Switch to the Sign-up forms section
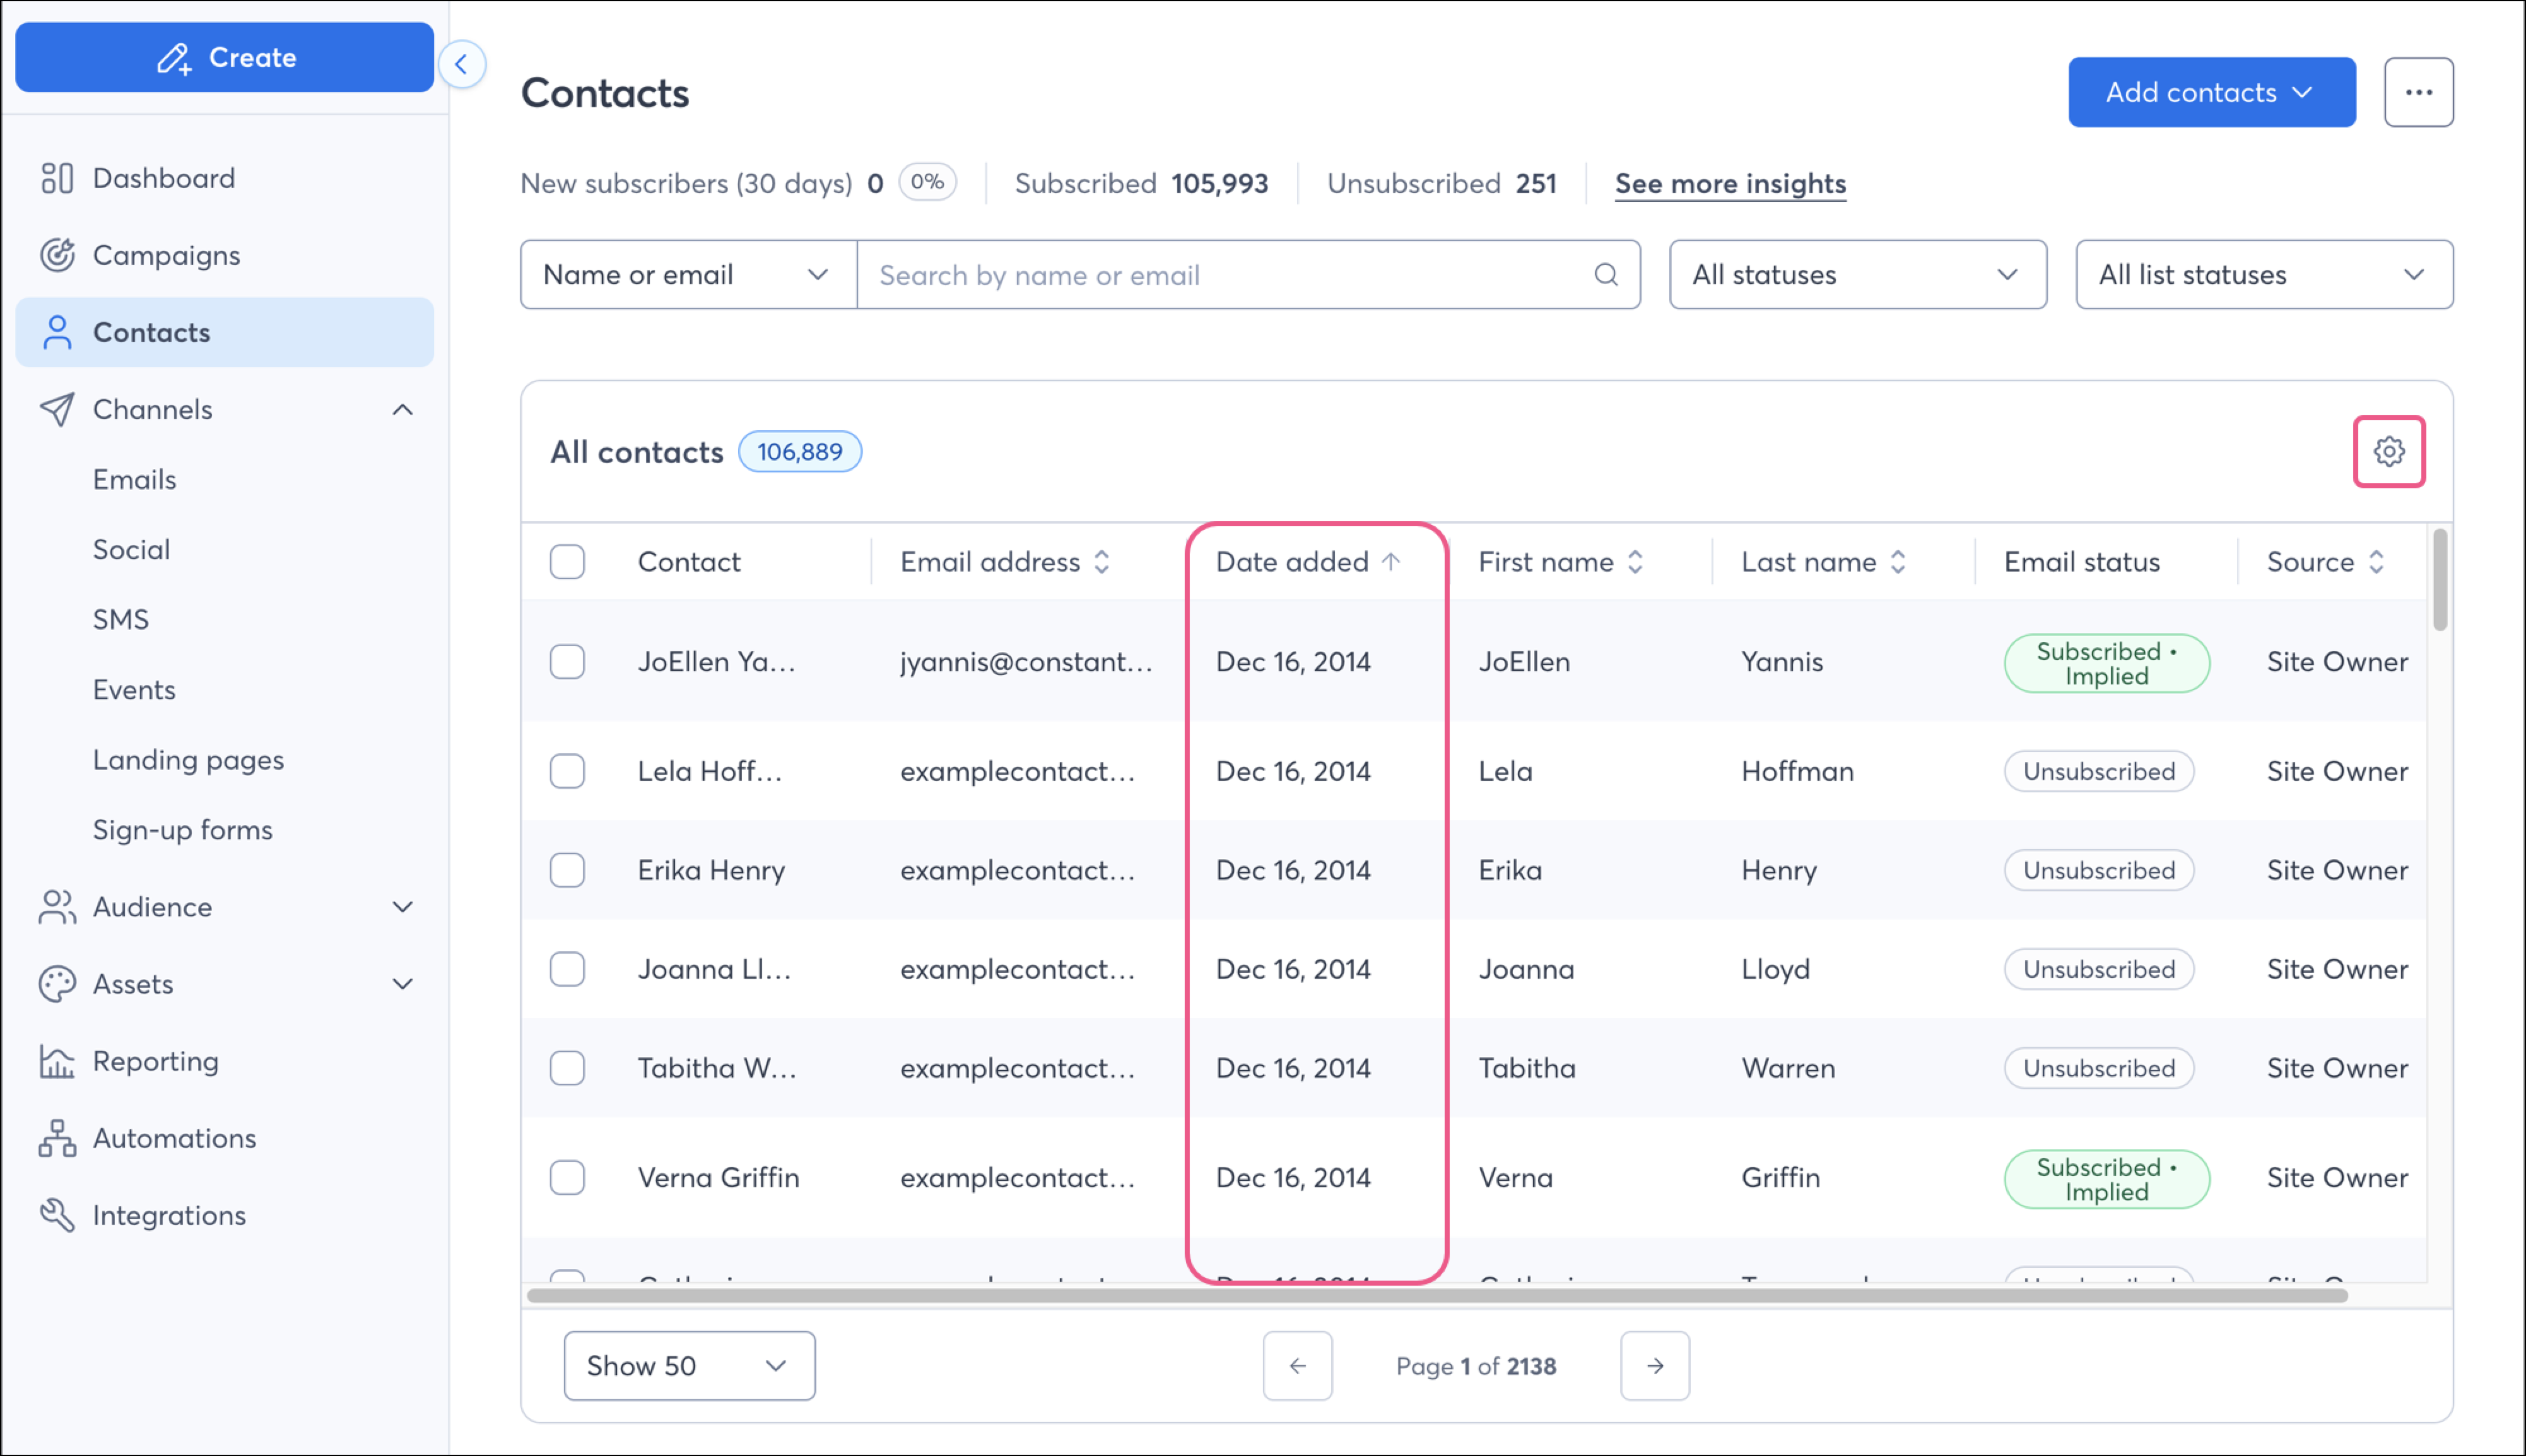Image resolution: width=2526 pixels, height=1456 pixels. tap(182, 829)
